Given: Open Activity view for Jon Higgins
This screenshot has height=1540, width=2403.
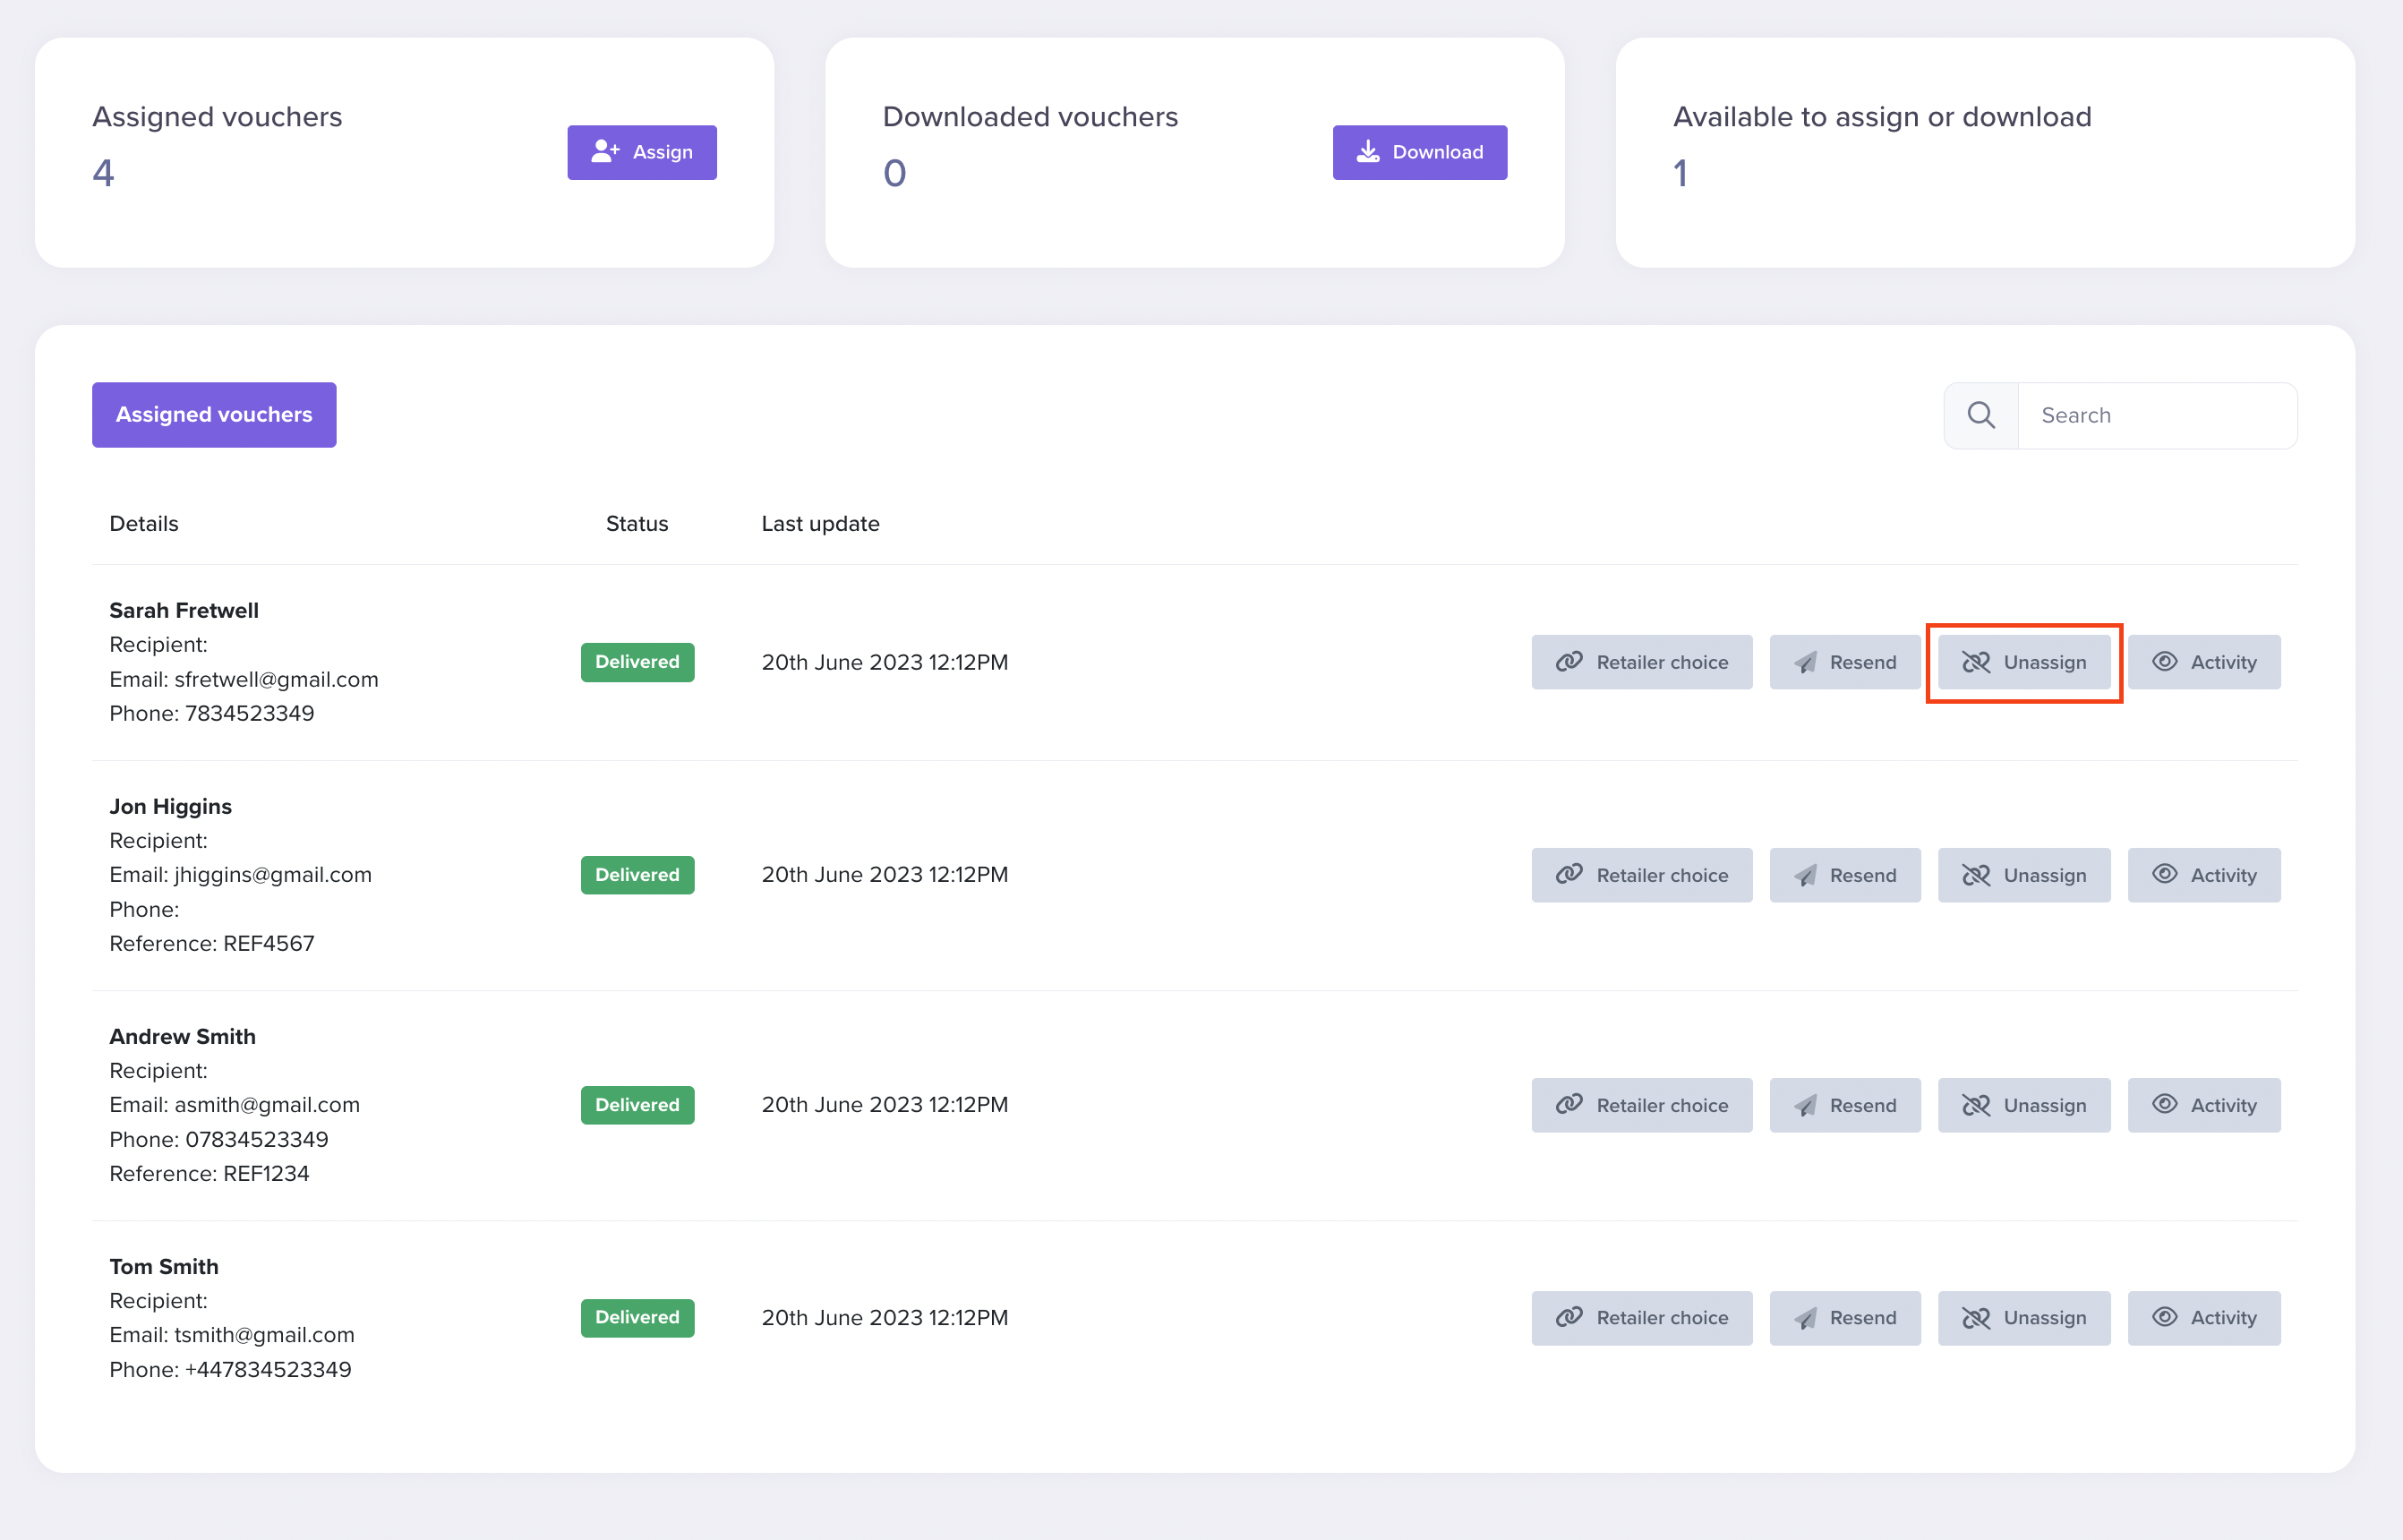Looking at the screenshot, I should pos(2204,874).
